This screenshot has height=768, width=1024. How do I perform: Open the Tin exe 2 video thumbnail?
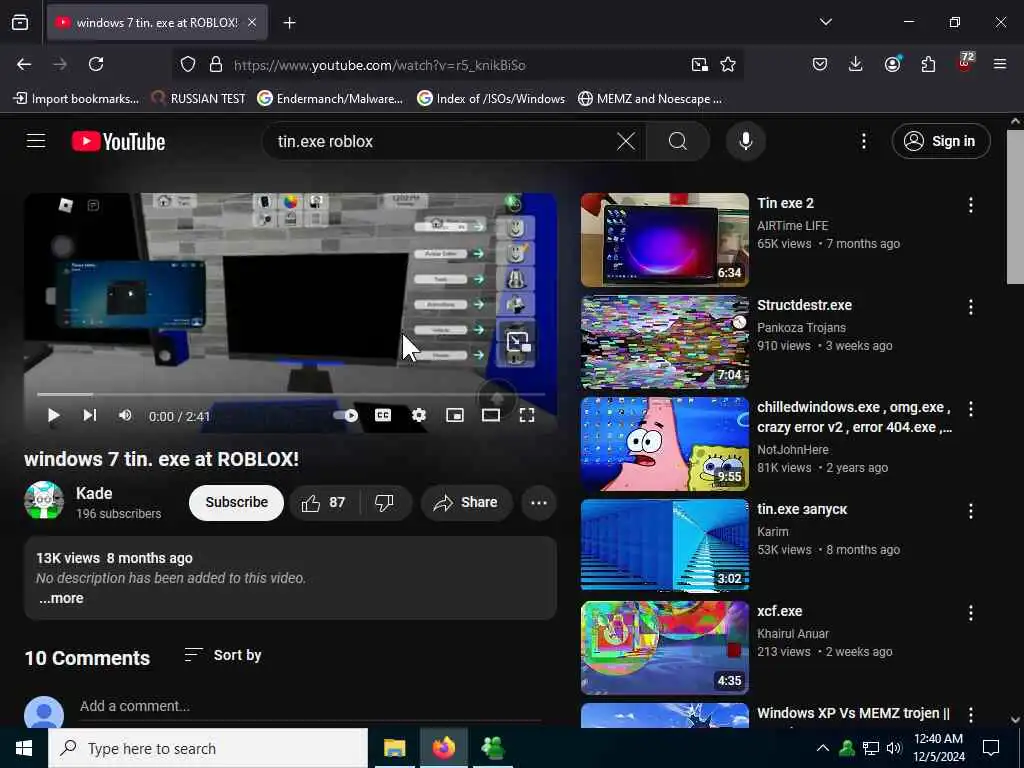click(665, 240)
